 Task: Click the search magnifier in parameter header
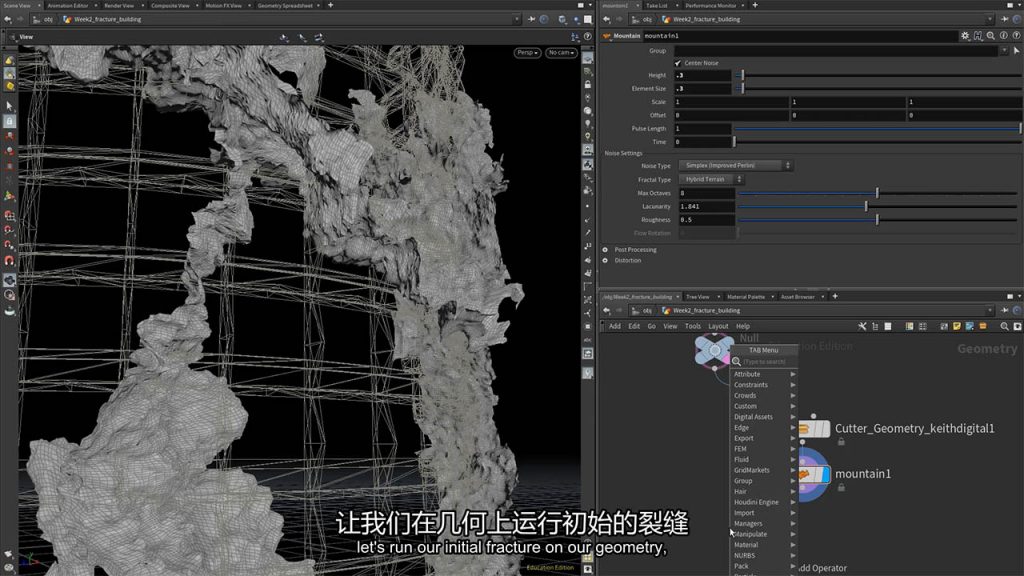coord(991,36)
